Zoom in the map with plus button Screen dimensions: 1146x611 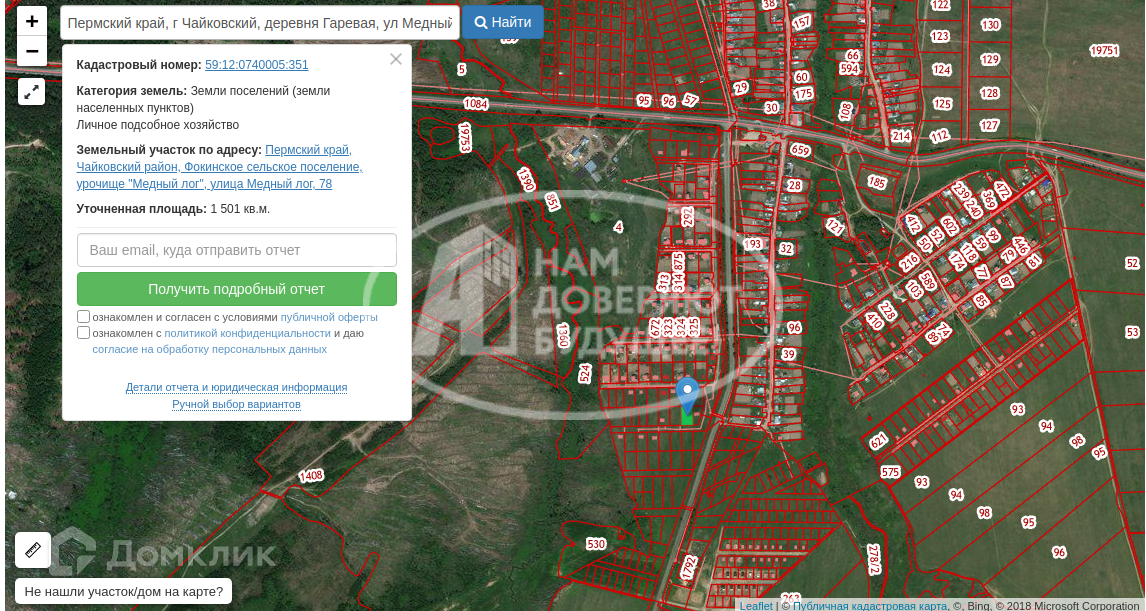pyautogui.click(x=31, y=21)
